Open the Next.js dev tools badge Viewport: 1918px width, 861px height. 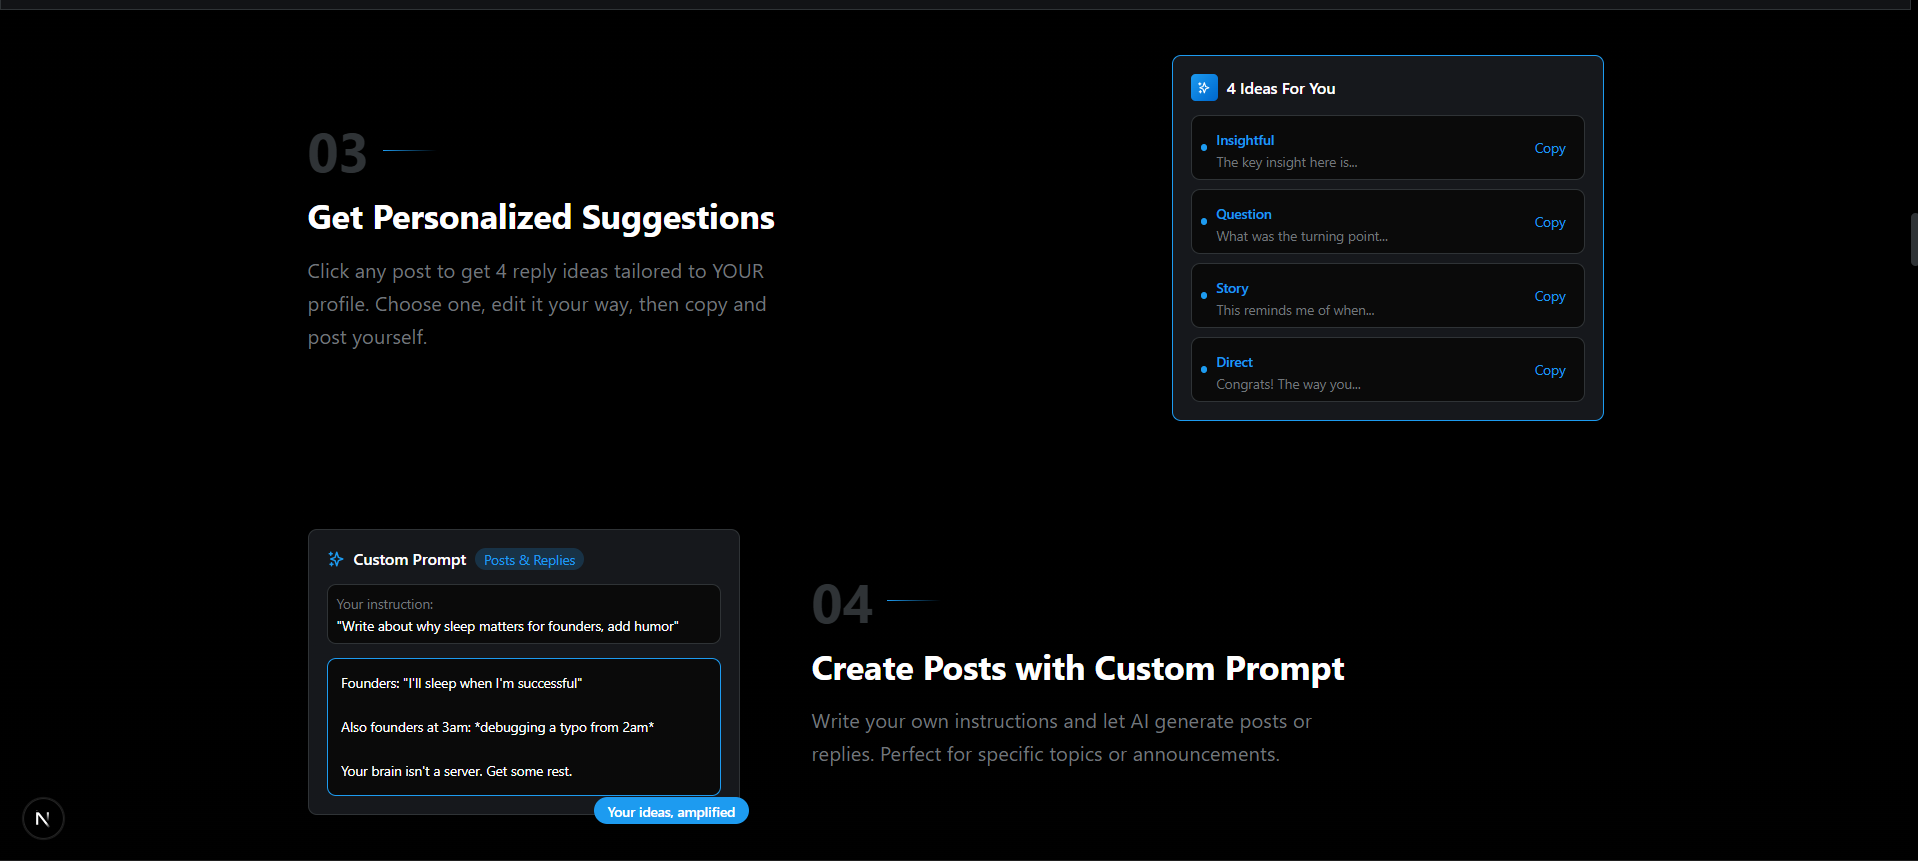(x=43, y=818)
